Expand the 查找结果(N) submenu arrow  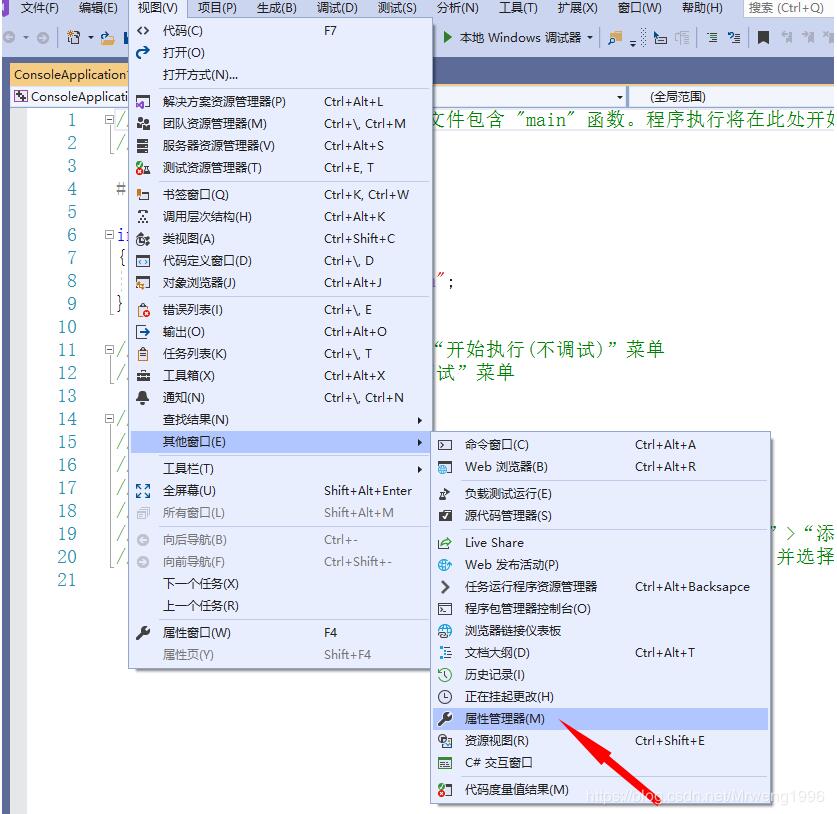click(420, 421)
